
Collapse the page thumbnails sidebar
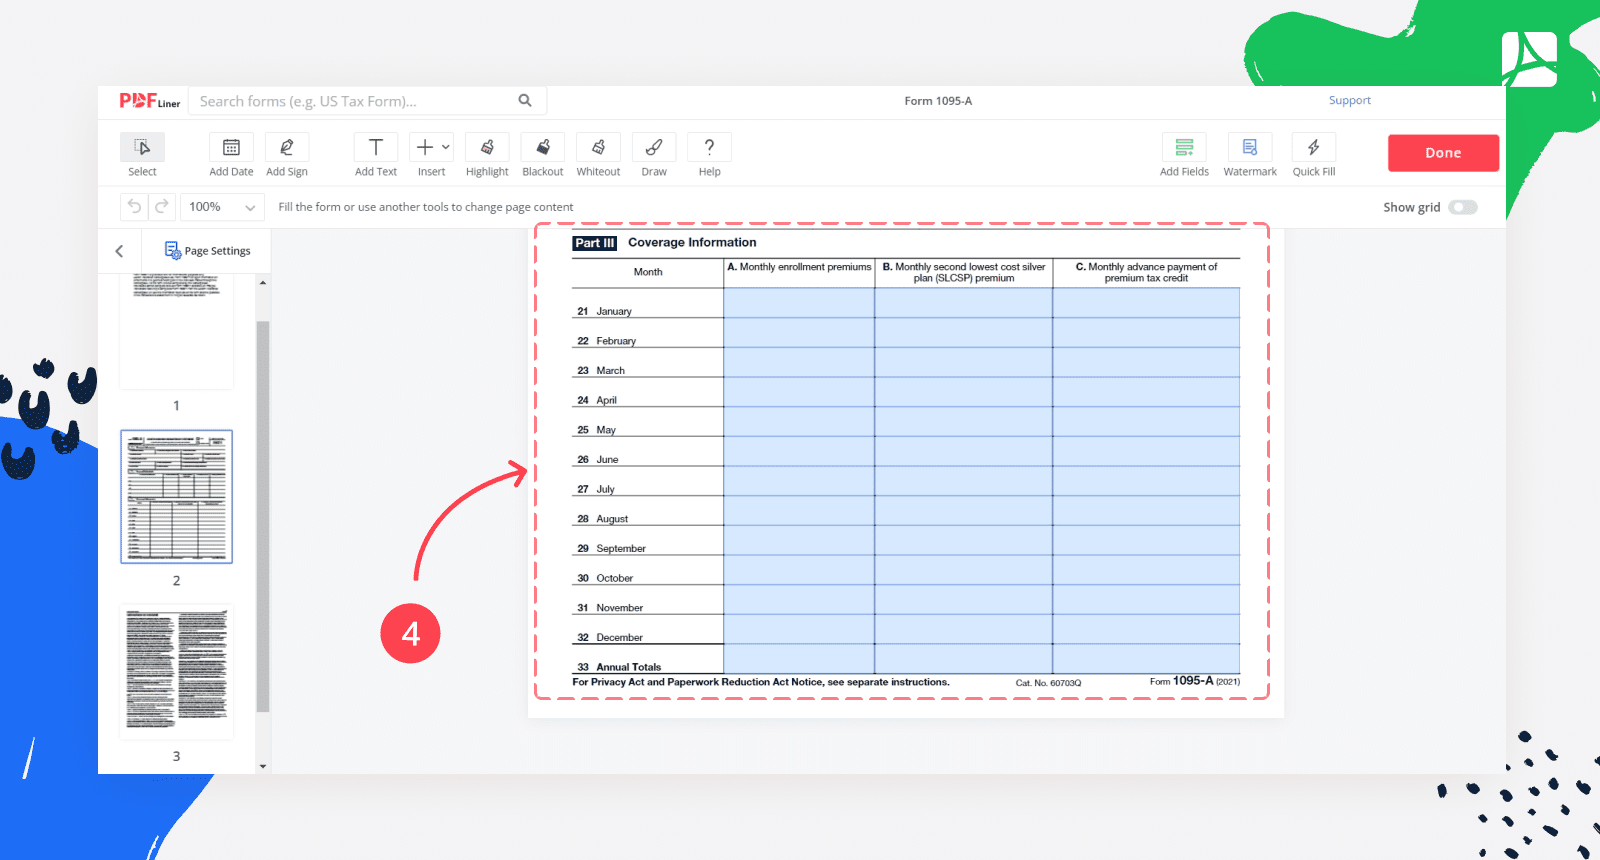click(119, 251)
